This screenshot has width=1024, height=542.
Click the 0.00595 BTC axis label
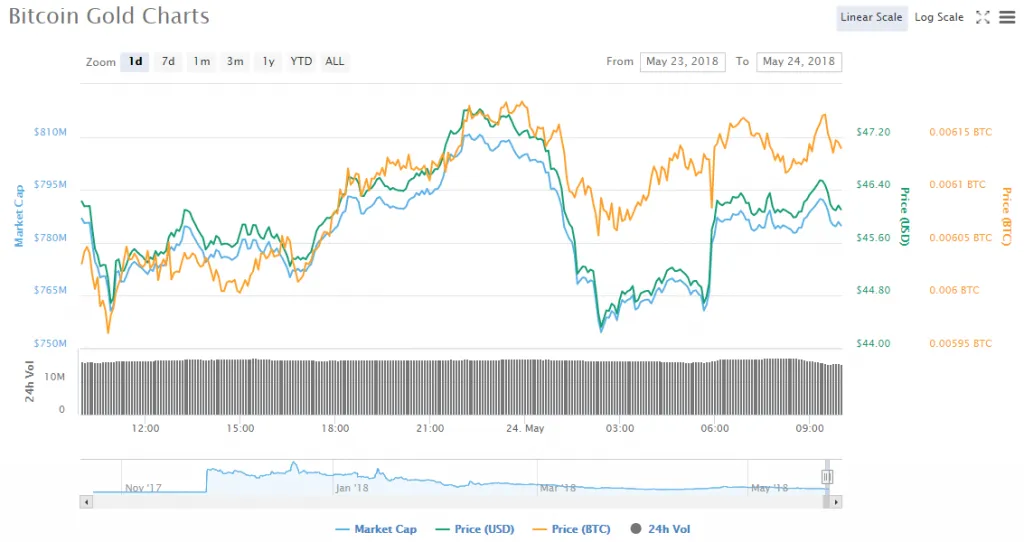point(961,343)
